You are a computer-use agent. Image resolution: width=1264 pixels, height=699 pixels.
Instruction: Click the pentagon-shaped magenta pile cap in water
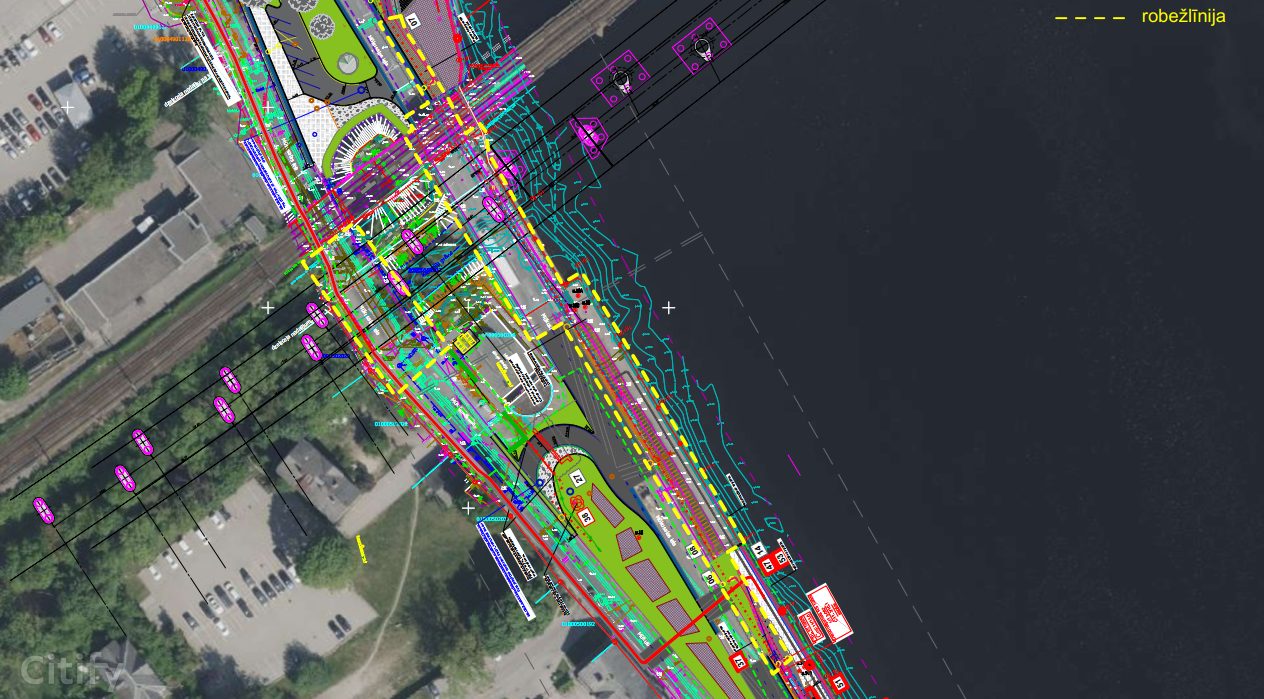pos(588,137)
